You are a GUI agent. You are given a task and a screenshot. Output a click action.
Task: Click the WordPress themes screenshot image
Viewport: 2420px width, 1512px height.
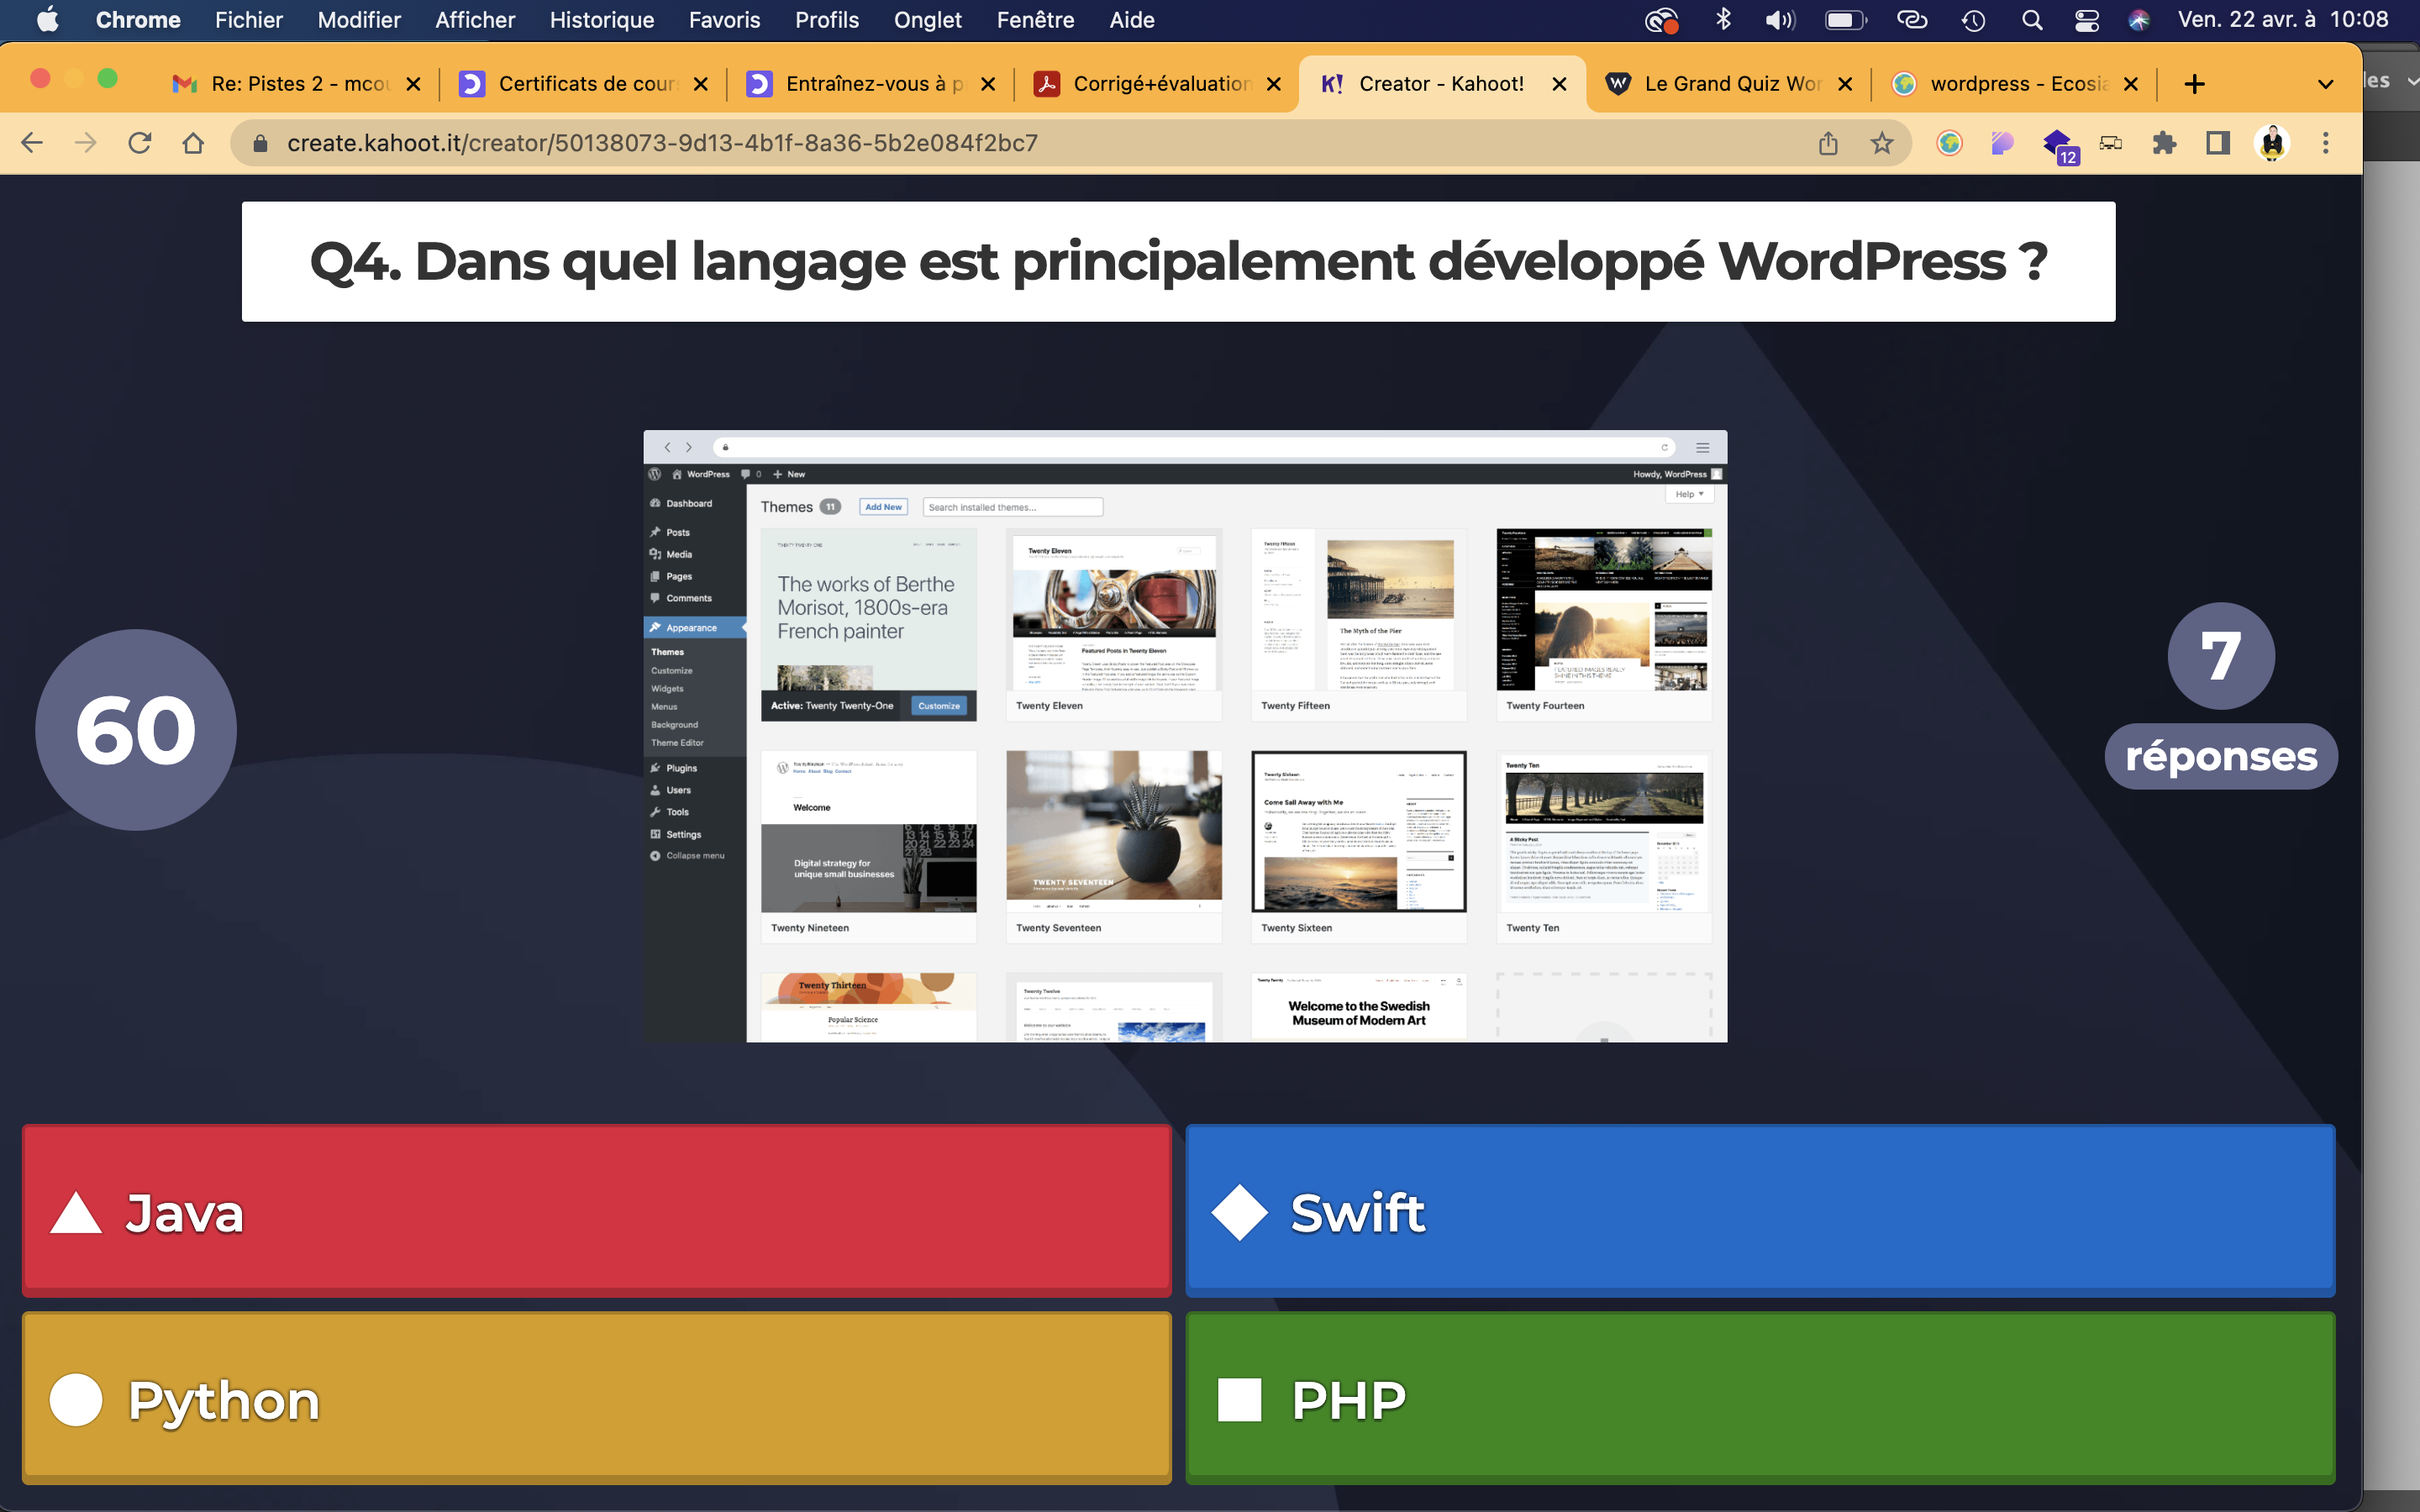(x=1185, y=736)
